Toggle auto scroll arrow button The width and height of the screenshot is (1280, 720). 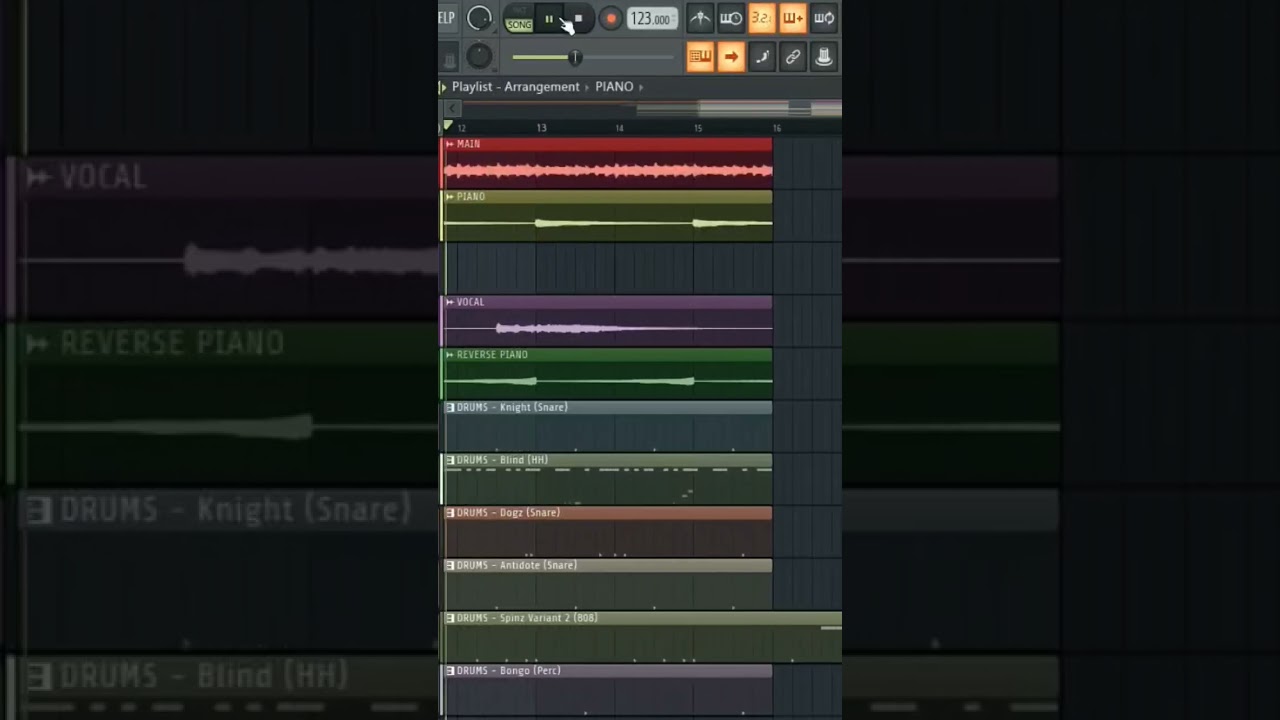(x=731, y=57)
